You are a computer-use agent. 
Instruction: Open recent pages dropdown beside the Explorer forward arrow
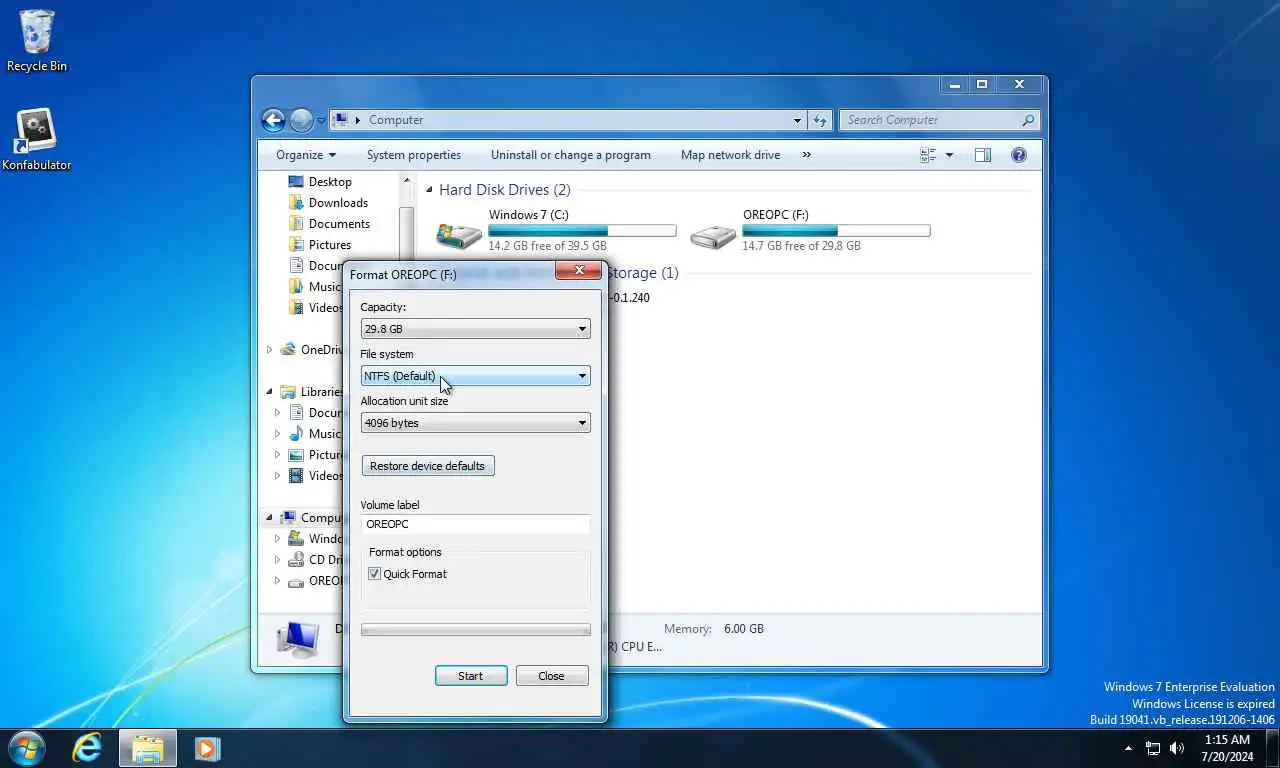coord(321,120)
